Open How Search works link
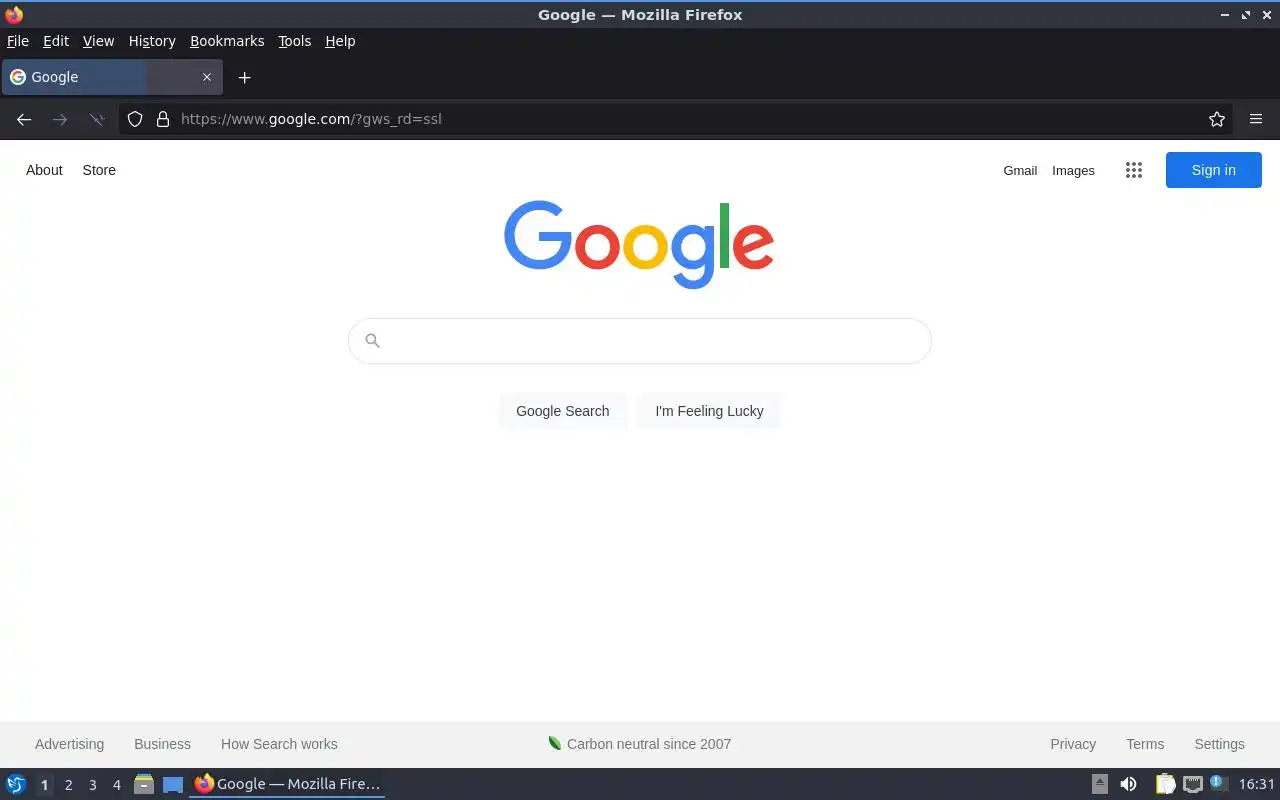Viewport: 1280px width, 800px height. point(279,744)
